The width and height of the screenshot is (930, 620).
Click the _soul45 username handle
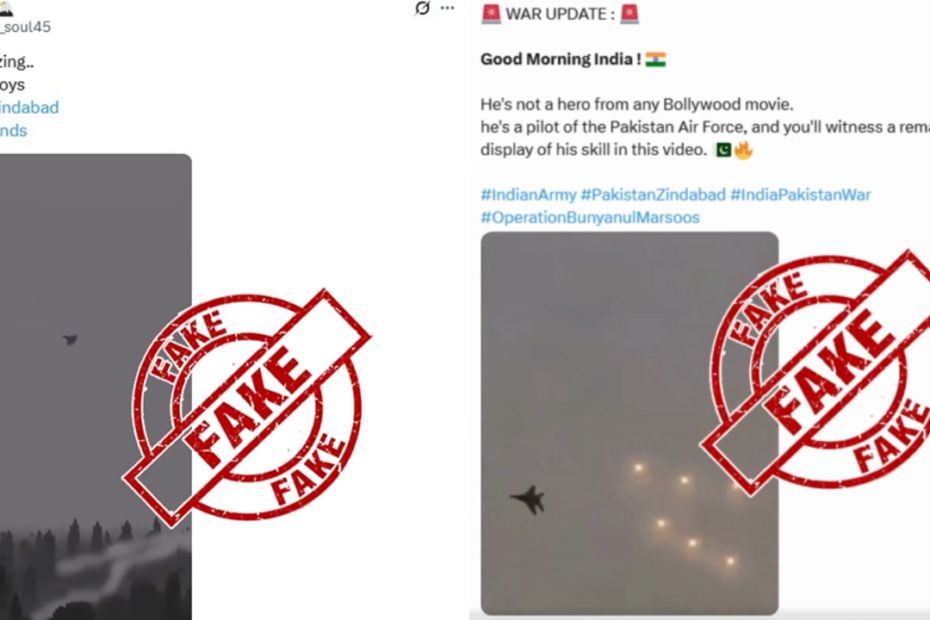coord(26,27)
